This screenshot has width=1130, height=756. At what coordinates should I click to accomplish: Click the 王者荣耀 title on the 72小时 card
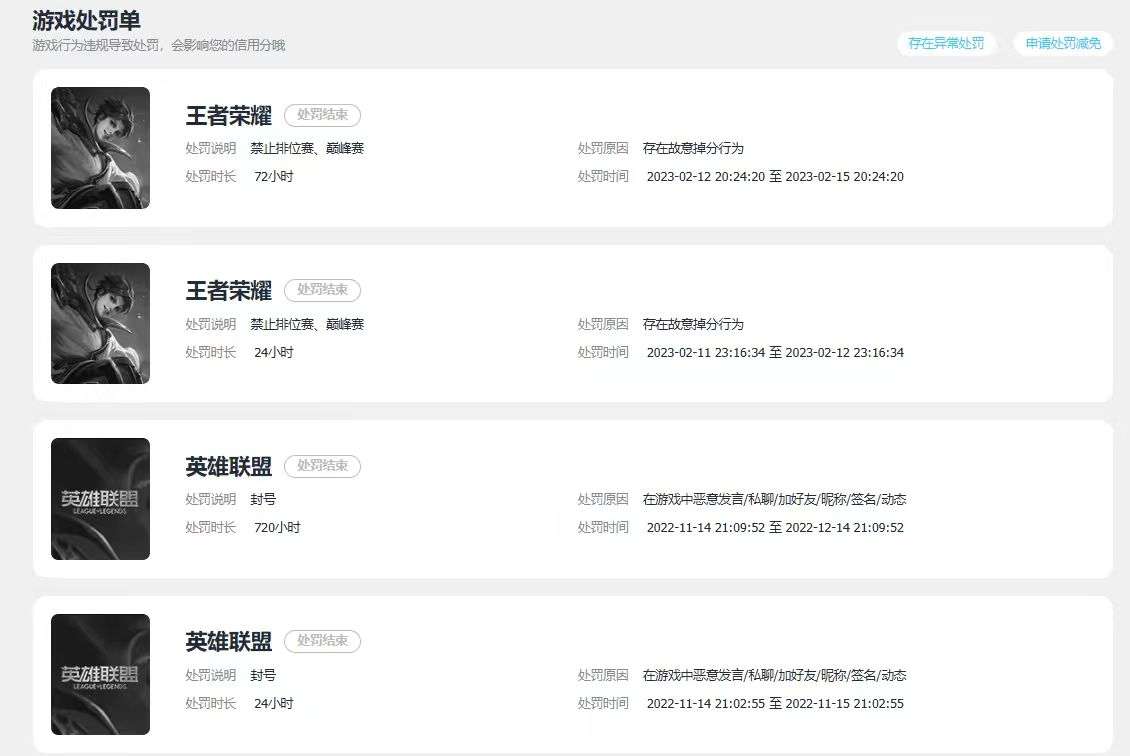(x=228, y=115)
